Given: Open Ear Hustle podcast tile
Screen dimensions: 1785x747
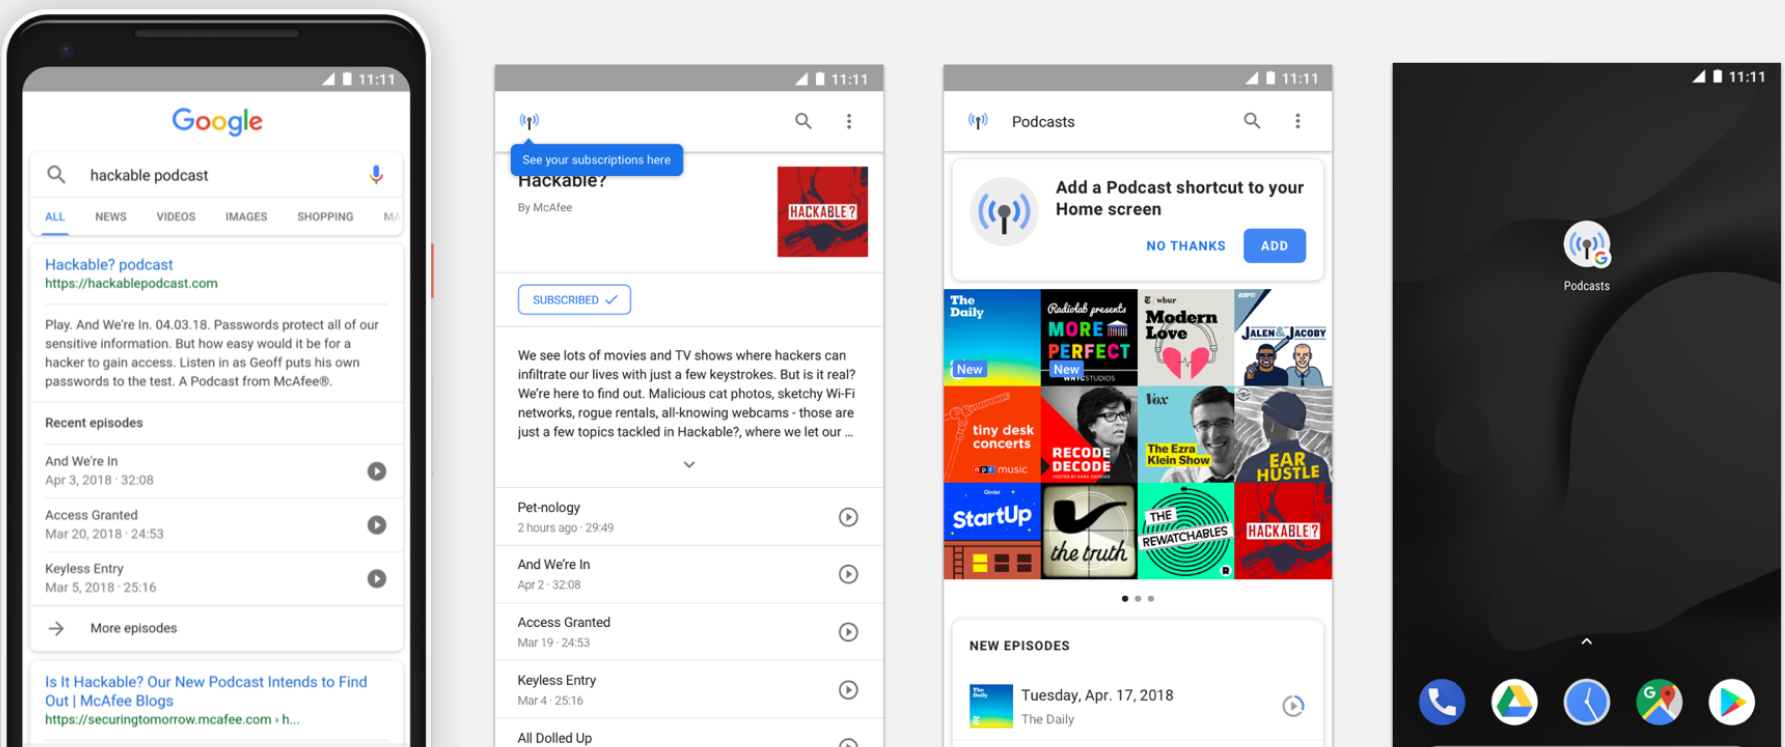Looking at the screenshot, I should point(1283,434).
